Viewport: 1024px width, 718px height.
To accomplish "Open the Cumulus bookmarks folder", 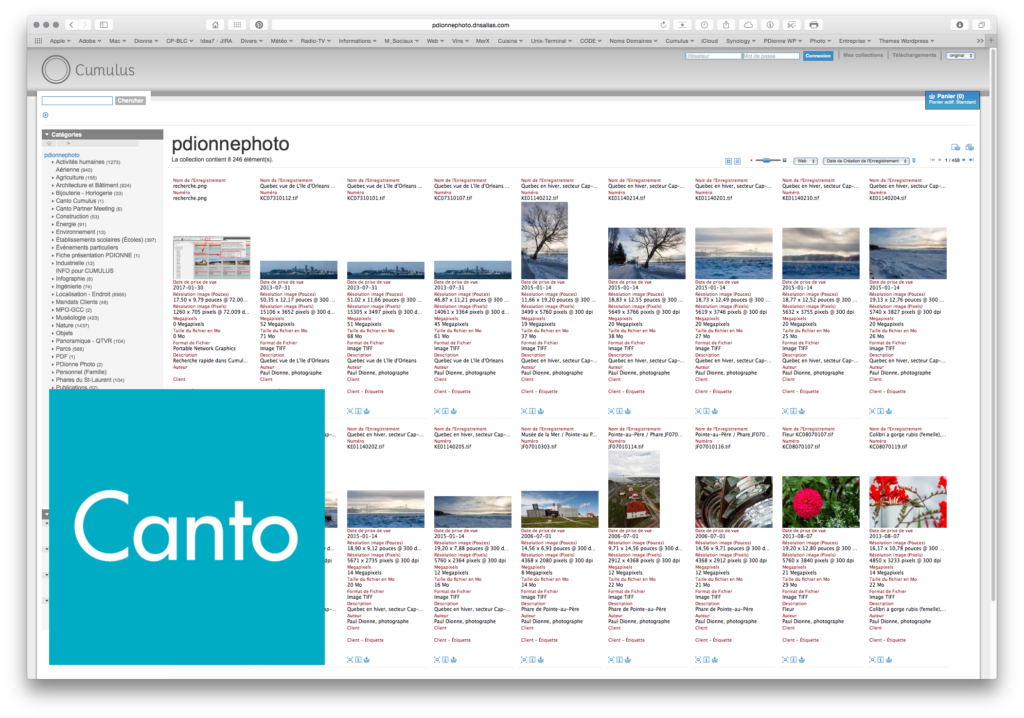I will 679,41.
